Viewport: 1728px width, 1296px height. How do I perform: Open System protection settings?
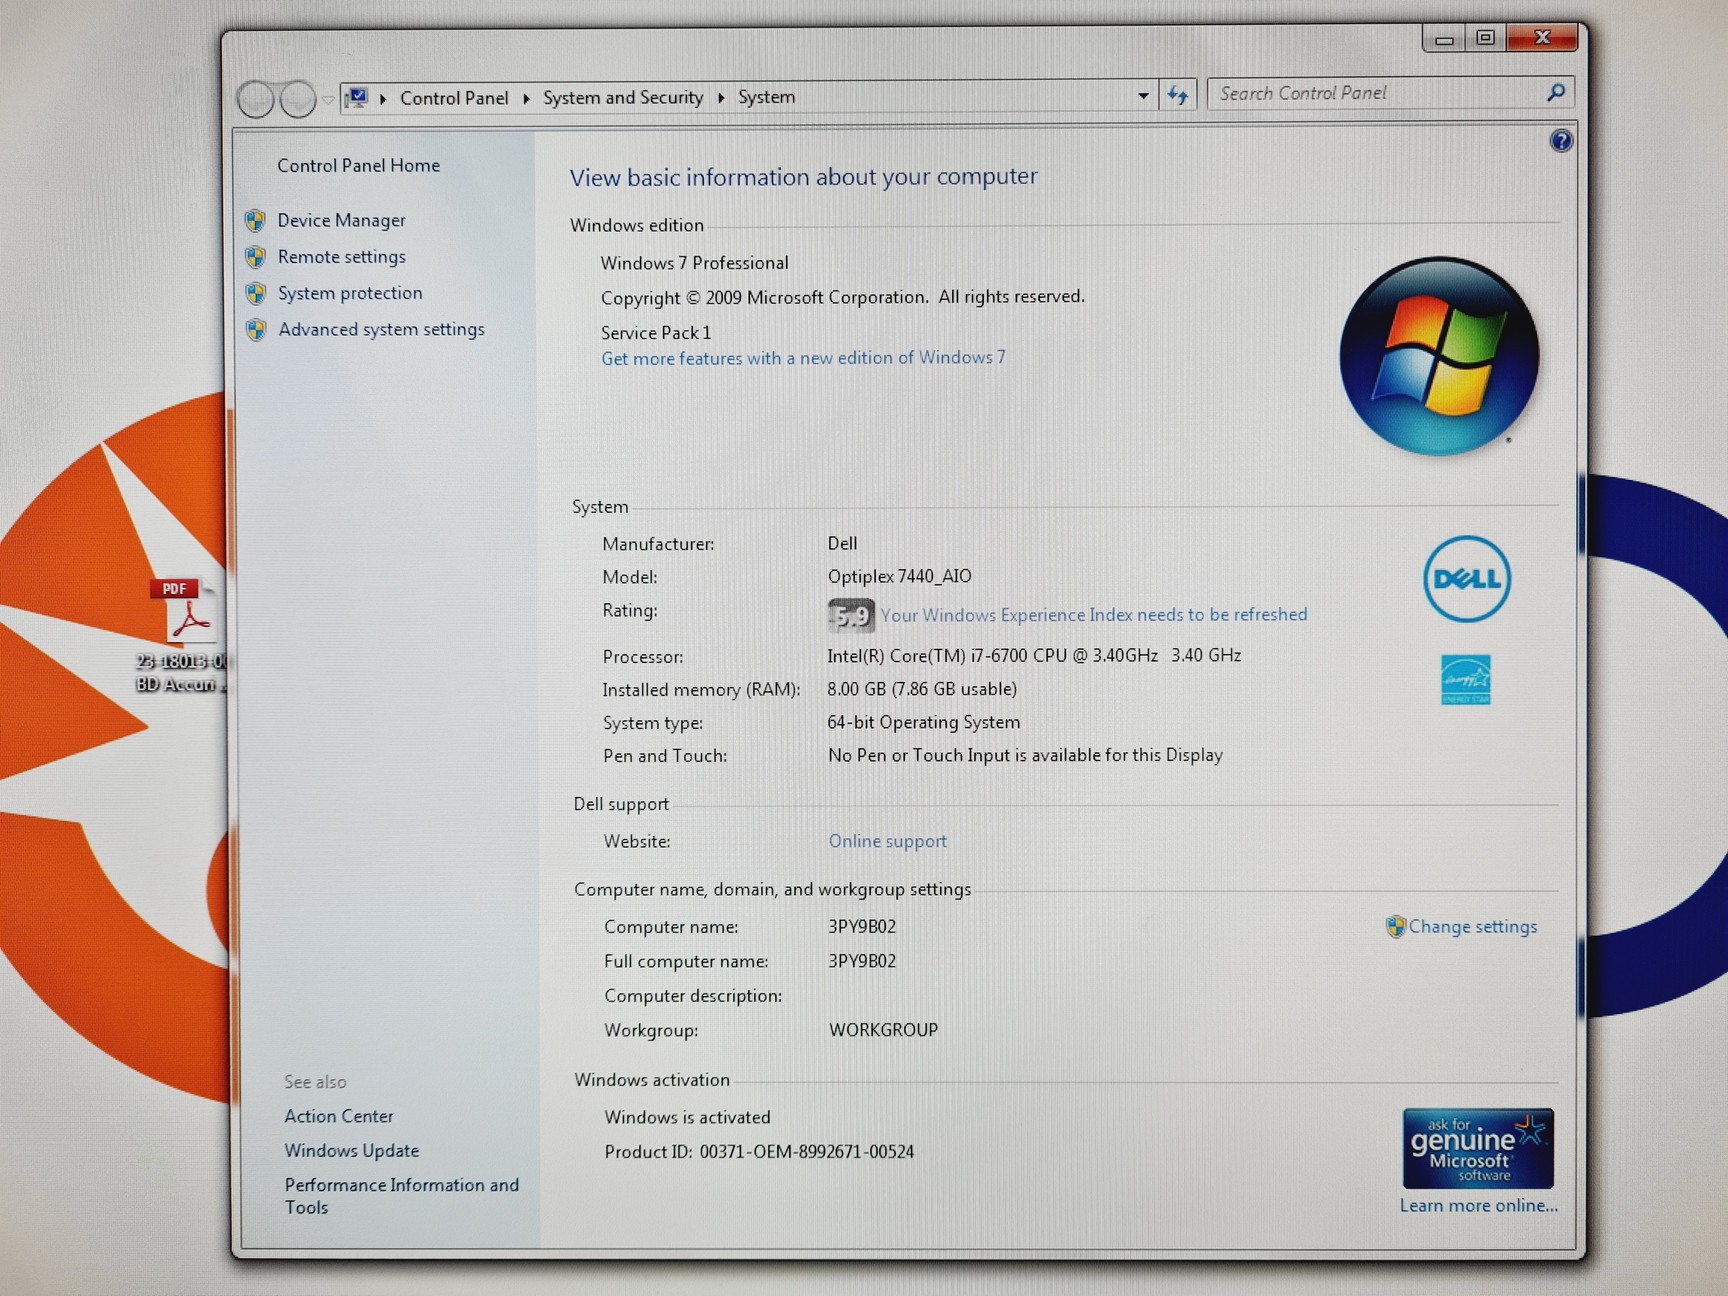tap(350, 293)
